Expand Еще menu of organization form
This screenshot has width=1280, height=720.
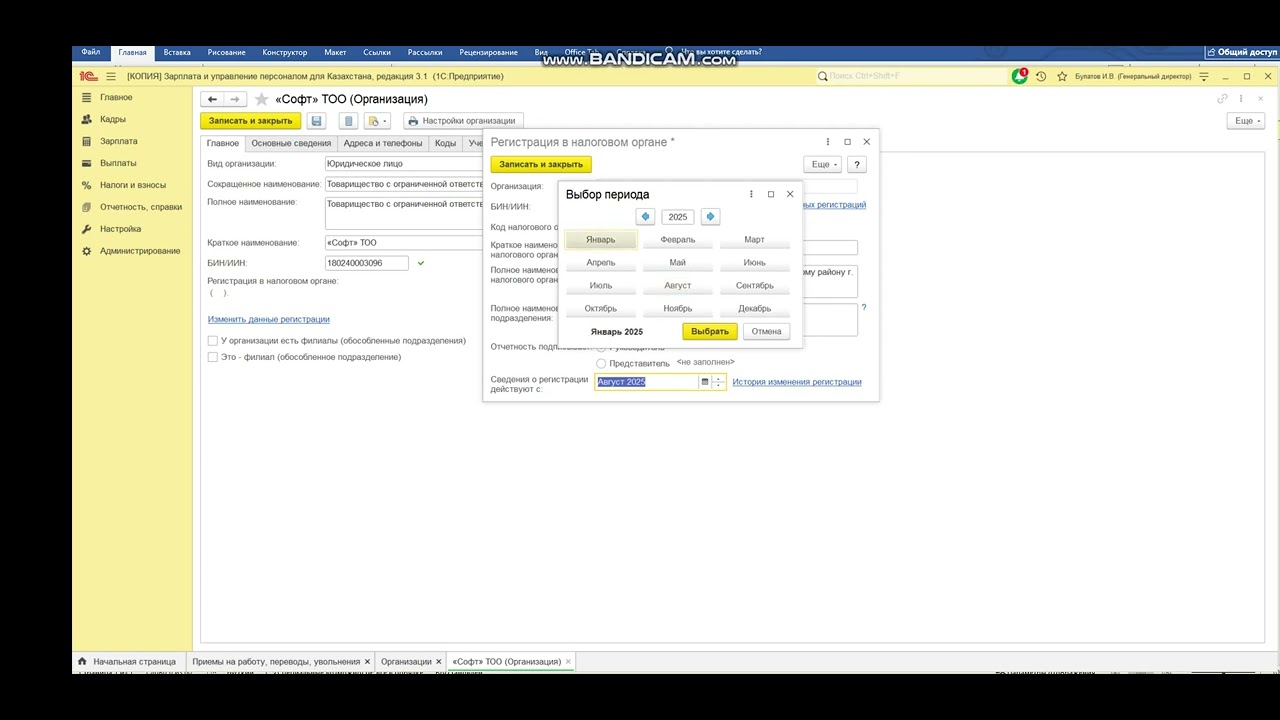(x=1245, y=120)
